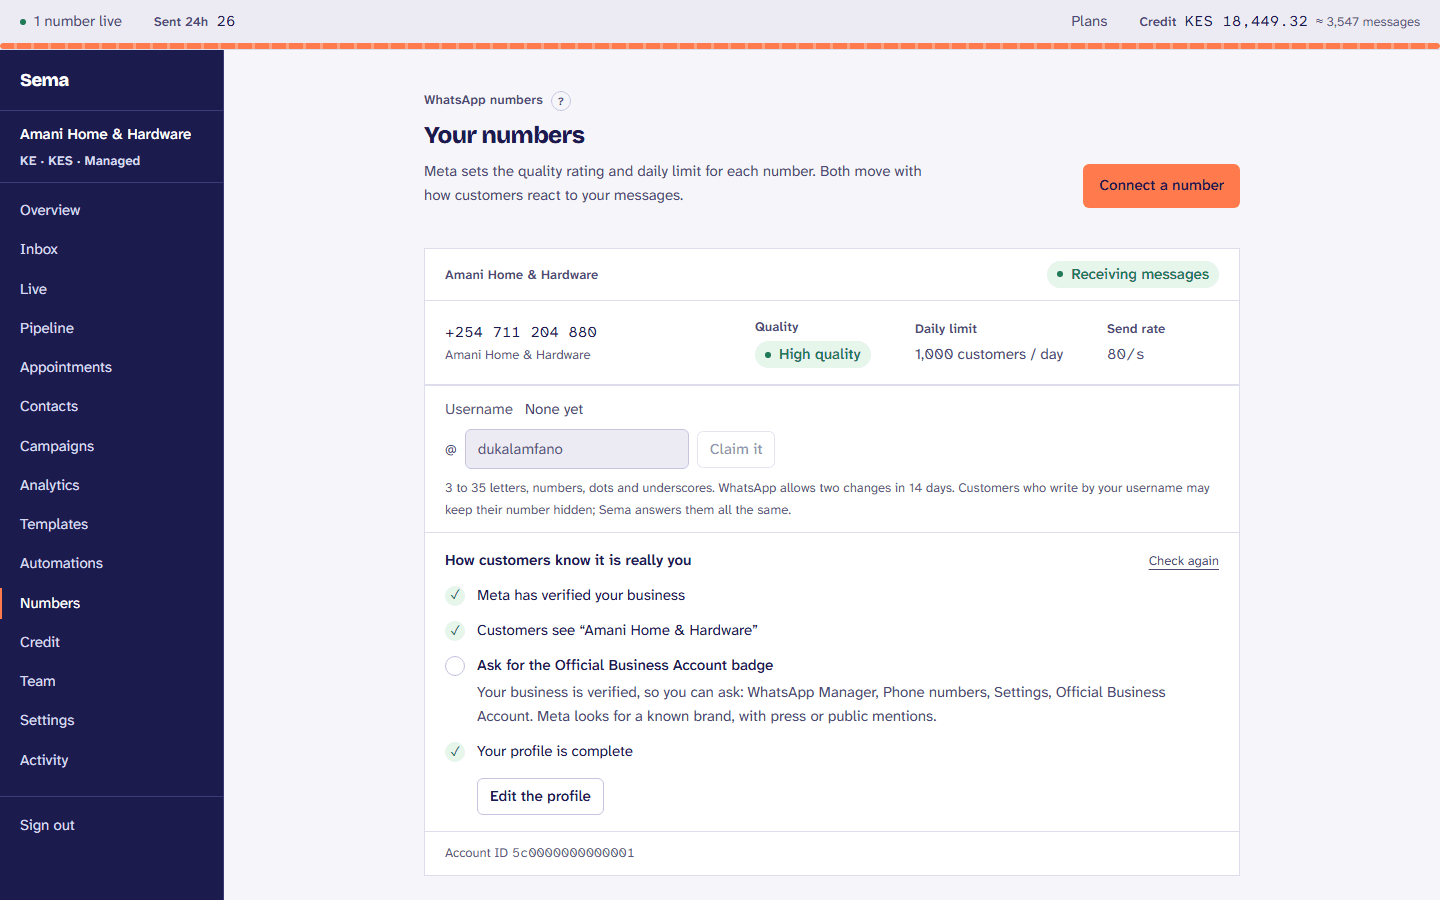
Task: Click the Sema logo
Action: pyautogui.click(x=44, y=80)
